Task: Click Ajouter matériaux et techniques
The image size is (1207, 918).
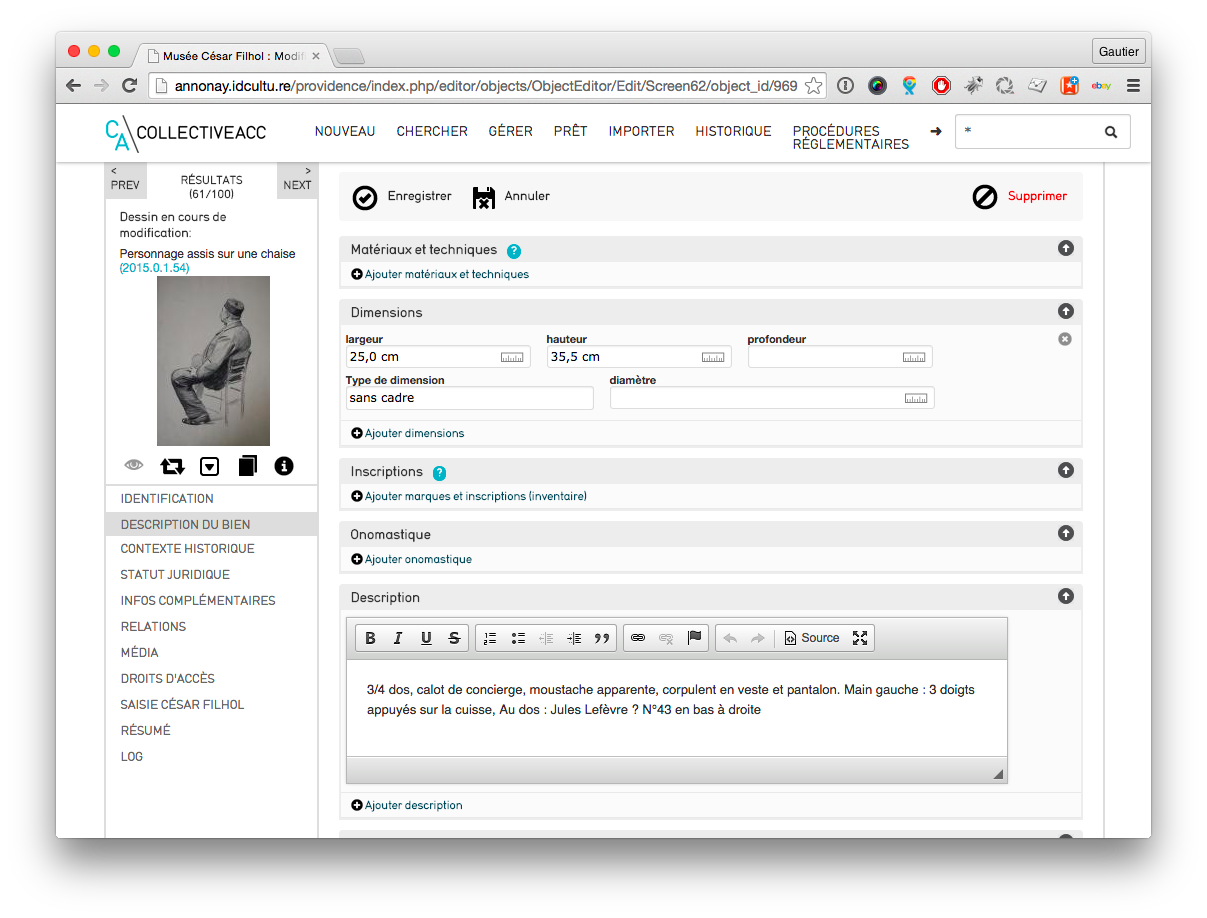Action: point(440,274)
